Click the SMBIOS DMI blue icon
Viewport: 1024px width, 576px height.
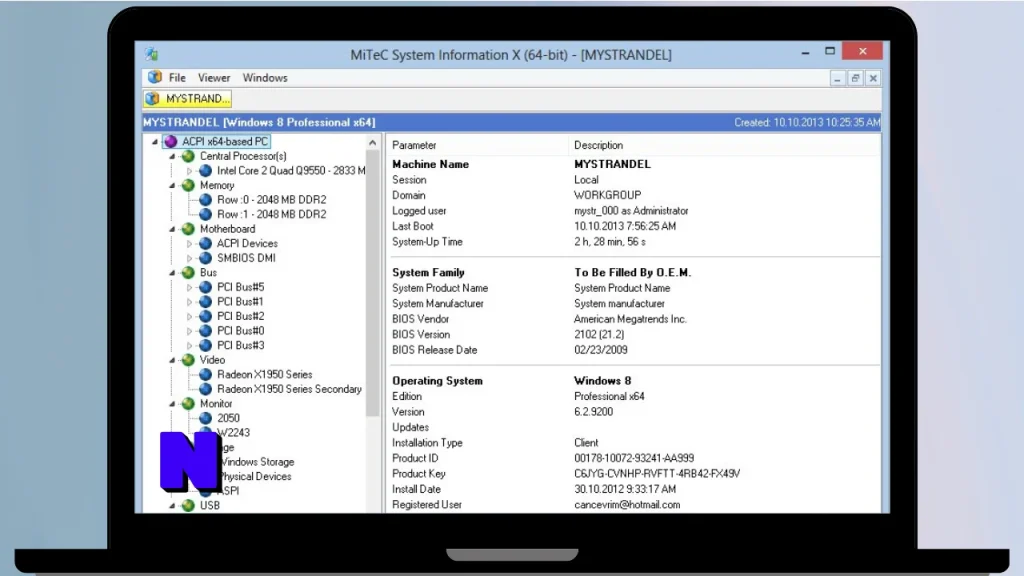tap(205, 258)
